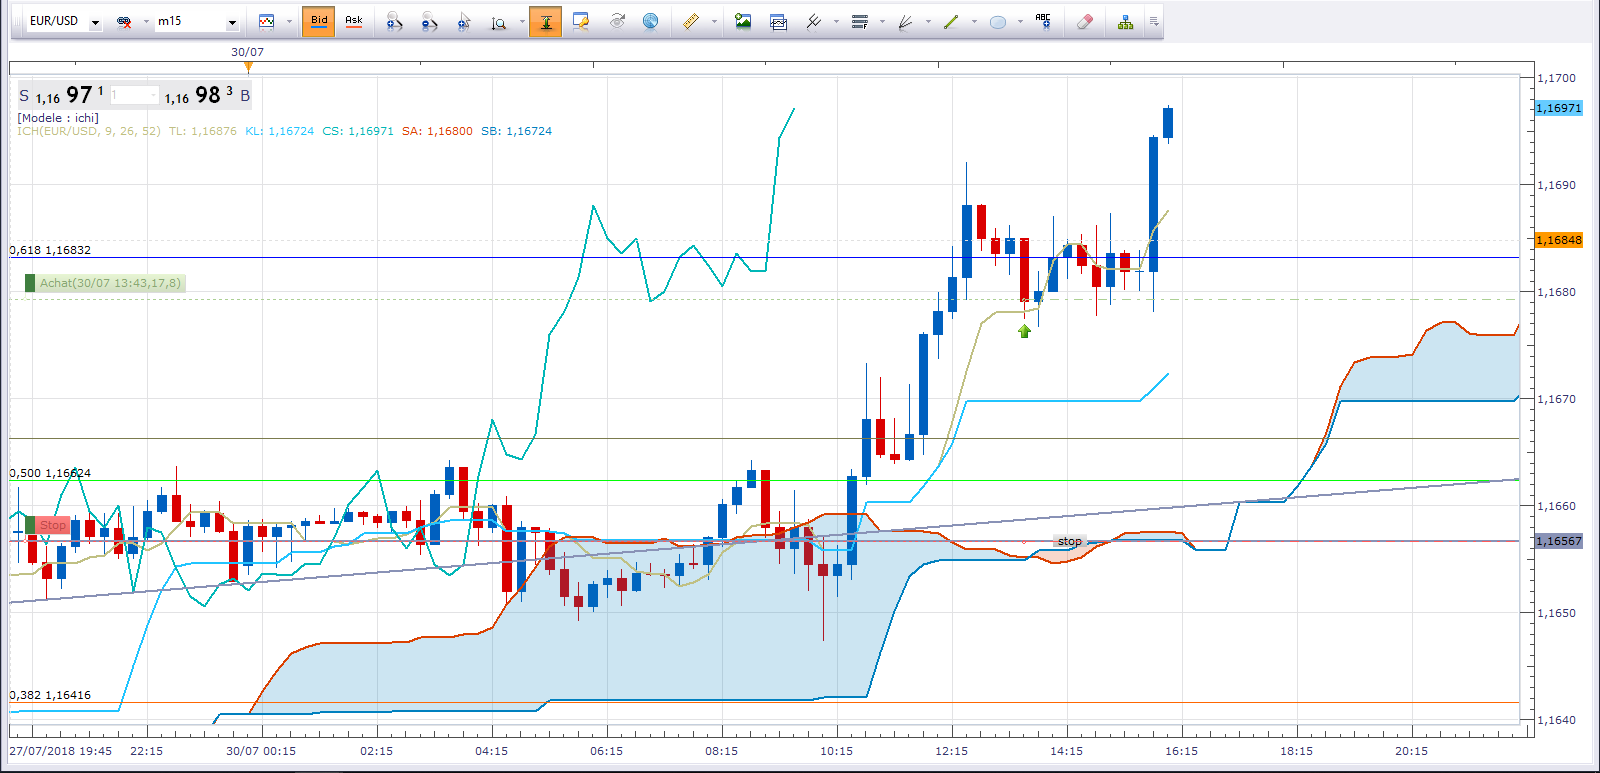Open chart properties with key icon
This screenshot has width=1600, height=773.
pos(581,22)
